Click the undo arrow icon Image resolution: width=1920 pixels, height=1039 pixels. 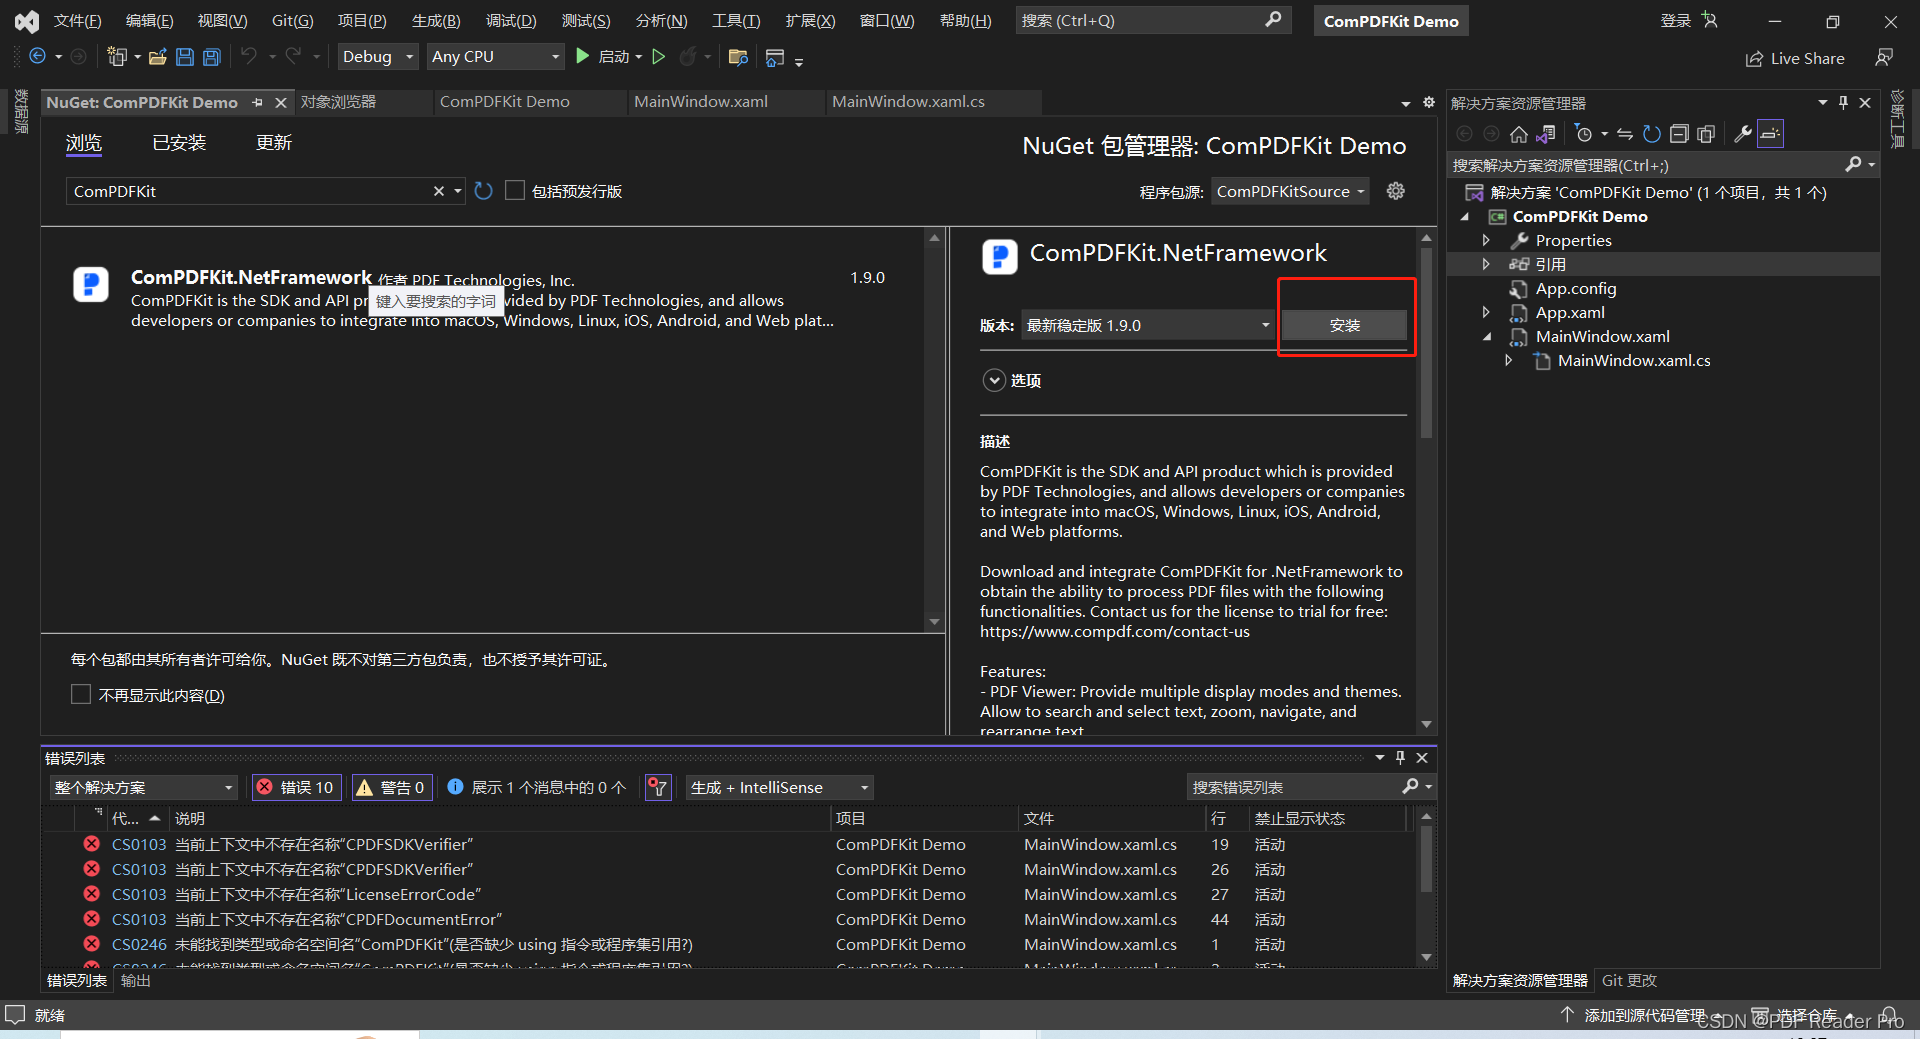point(249,57)
